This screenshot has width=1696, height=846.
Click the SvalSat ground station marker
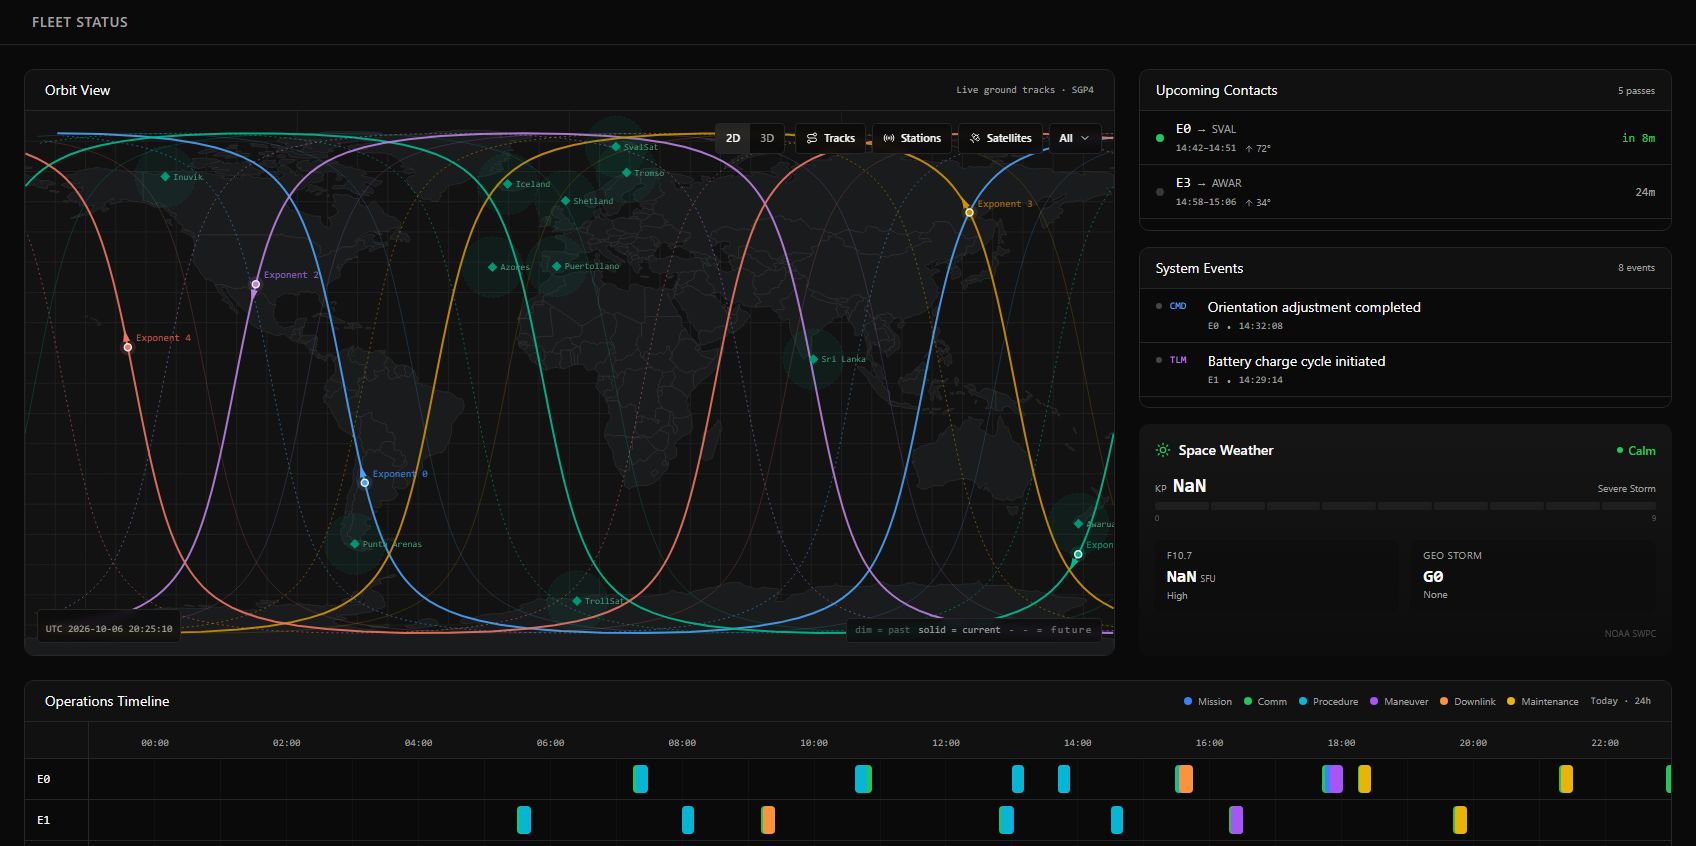tap(616, 147)
